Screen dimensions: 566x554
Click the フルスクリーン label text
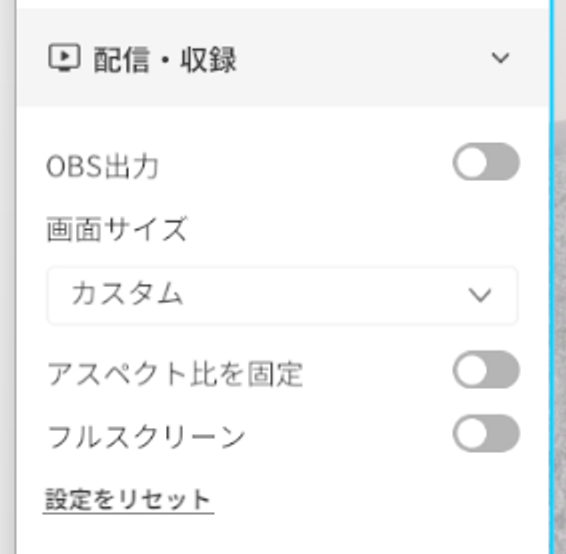point(147,437)
